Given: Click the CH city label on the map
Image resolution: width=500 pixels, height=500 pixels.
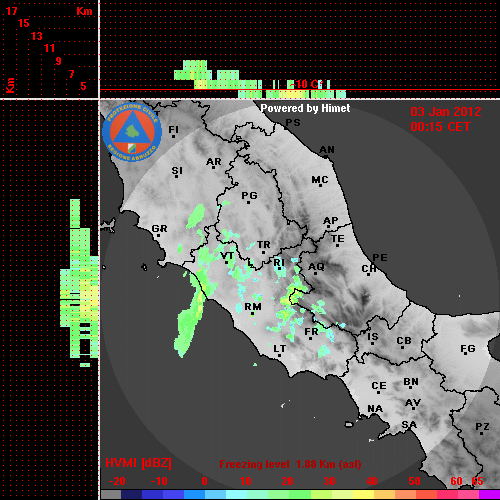Looking at the screenshot, I should pos(369,268).
